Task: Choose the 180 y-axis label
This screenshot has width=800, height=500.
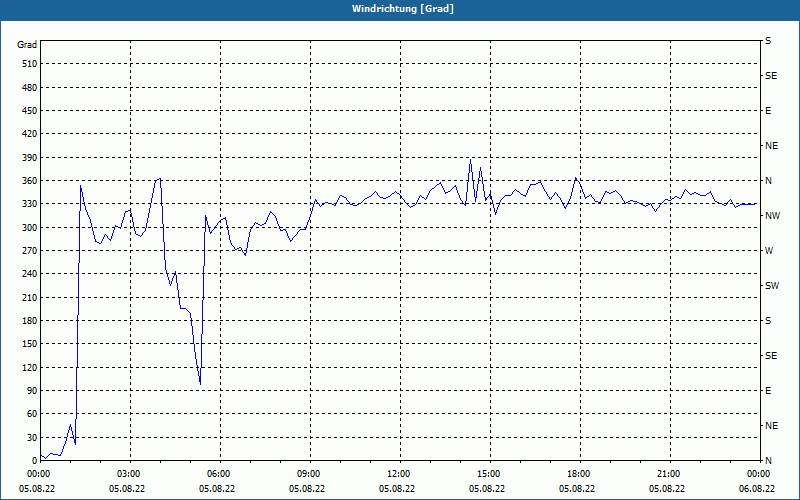Action: [30, 321]
